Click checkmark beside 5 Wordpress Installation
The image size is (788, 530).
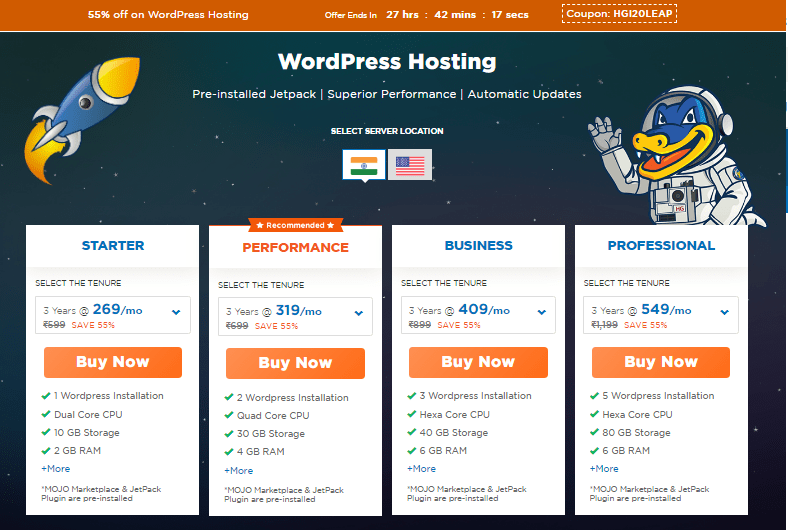point(594,395)
